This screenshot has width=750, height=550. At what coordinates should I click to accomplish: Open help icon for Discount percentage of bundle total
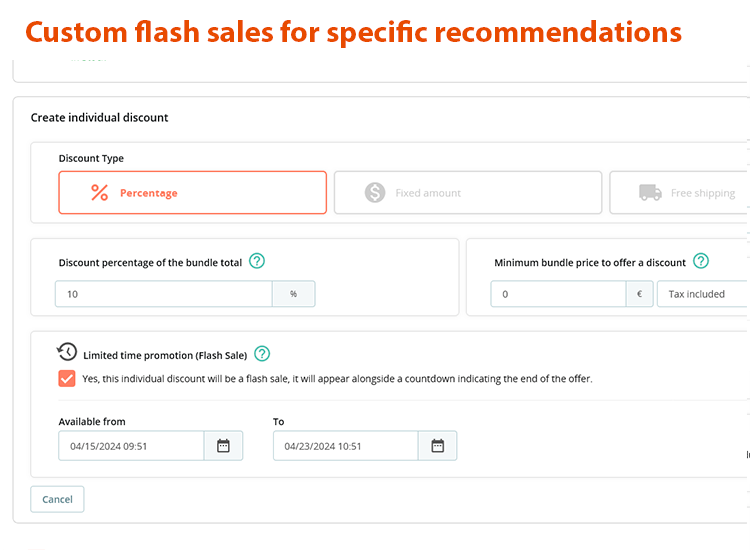click(x=257, y=262)
